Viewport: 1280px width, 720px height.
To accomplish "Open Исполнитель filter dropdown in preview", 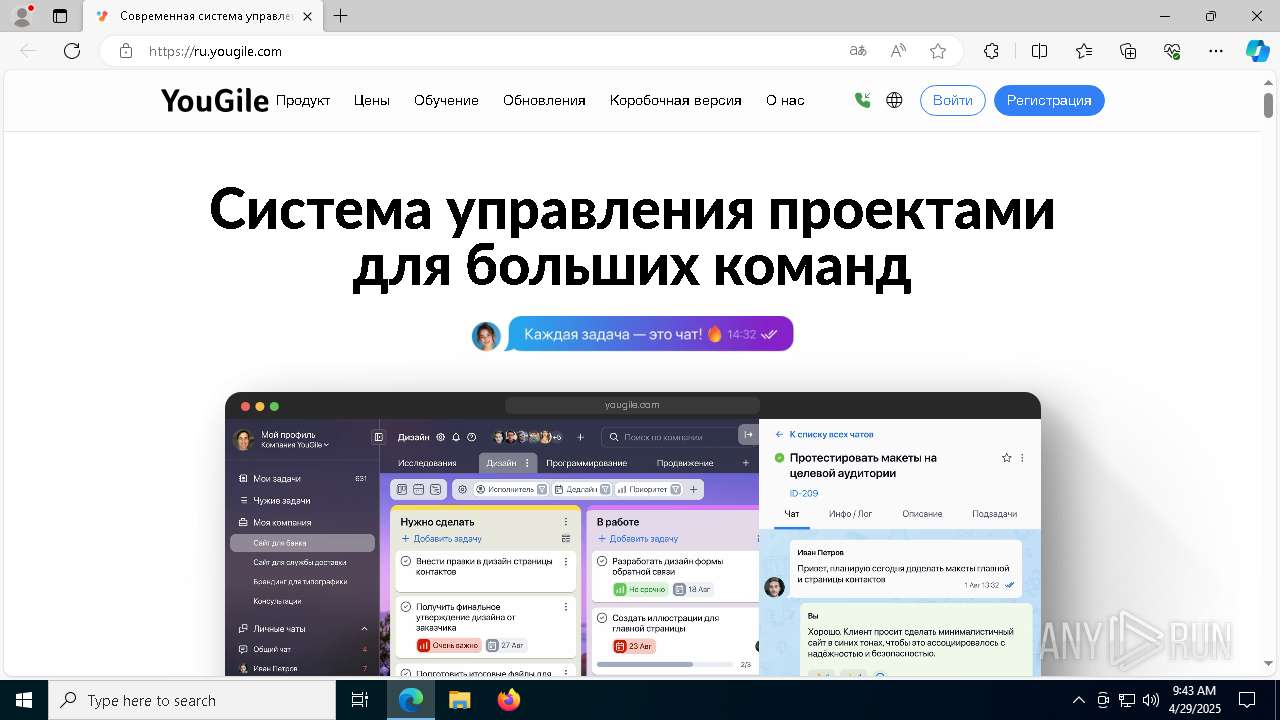I will click(510, 489).
